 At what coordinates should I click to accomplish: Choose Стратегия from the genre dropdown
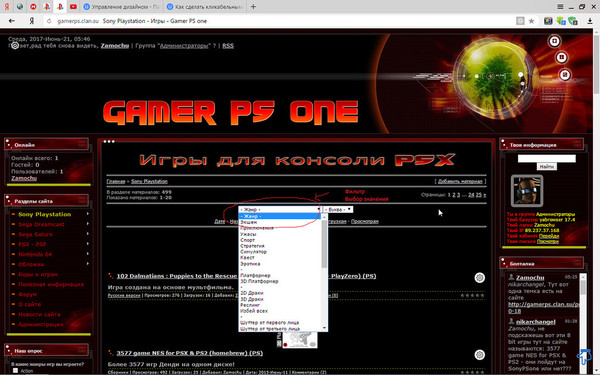click(x=252, y=246)
